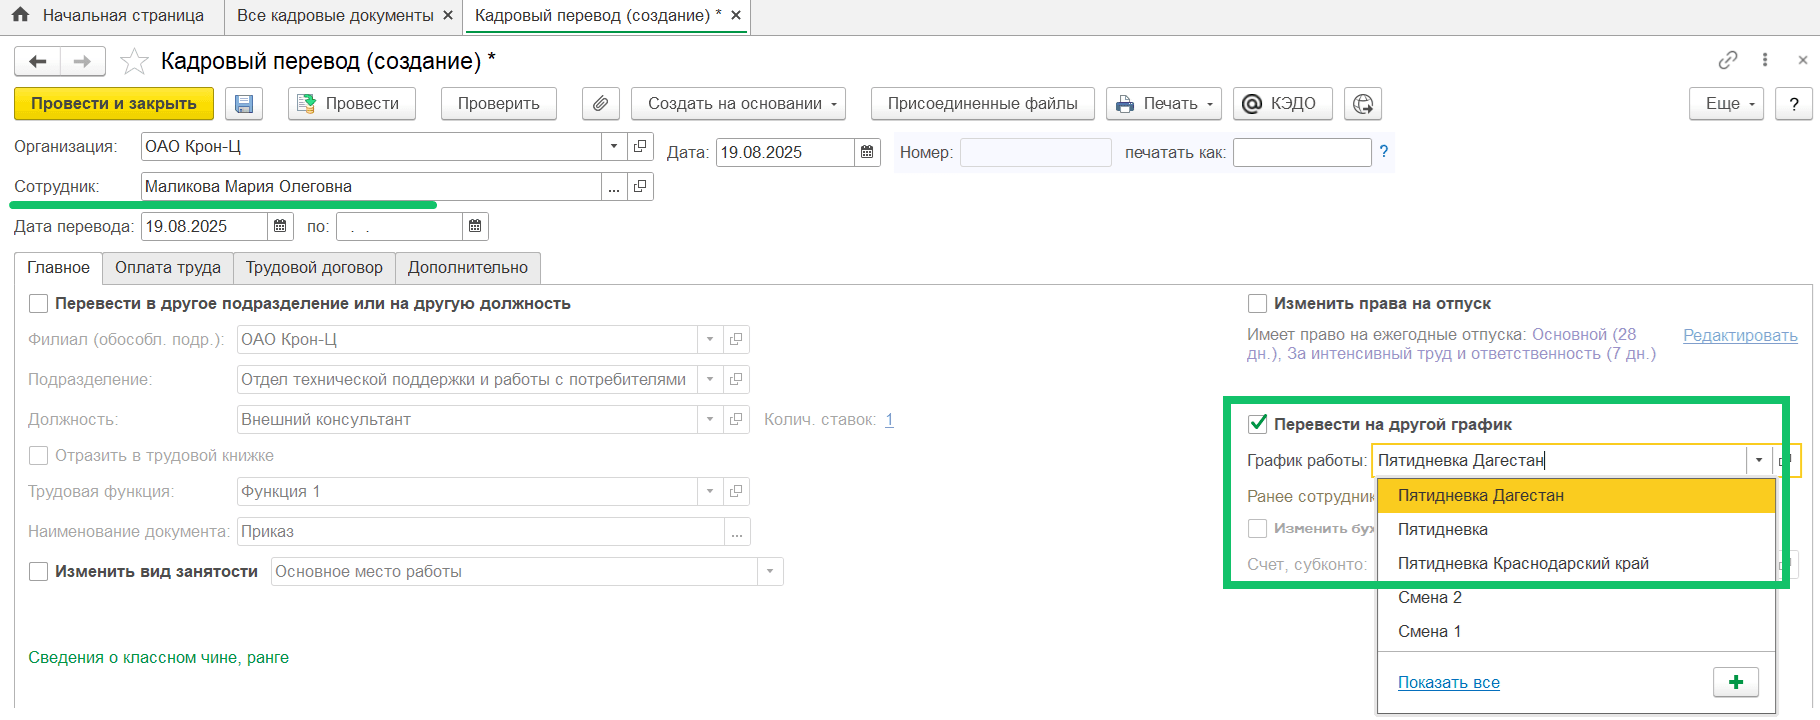Enable transfer to another department checkbox
The image size is (1820, 720).
39,304
